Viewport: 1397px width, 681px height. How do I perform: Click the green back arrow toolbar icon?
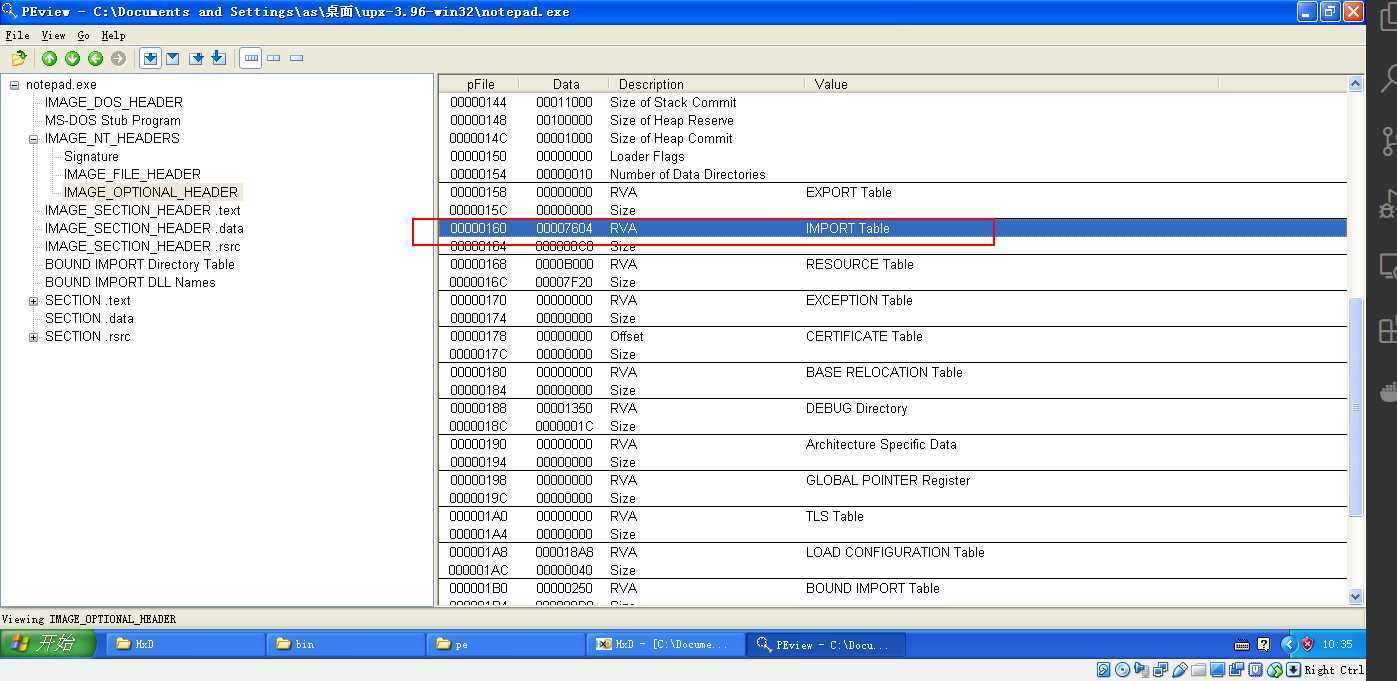point(95,58)
